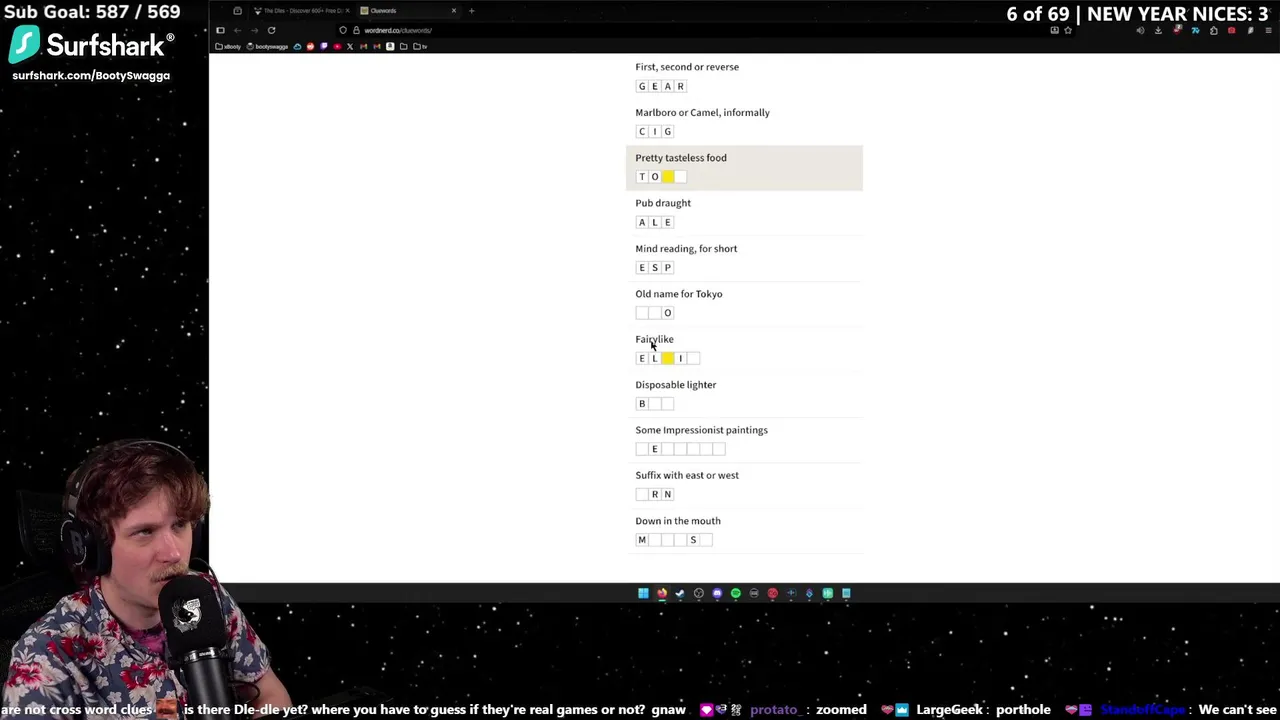Open Spotify from the taskbar
Image resolution: width=1280 pixels, height=720 pixels.
click(736, 593)
